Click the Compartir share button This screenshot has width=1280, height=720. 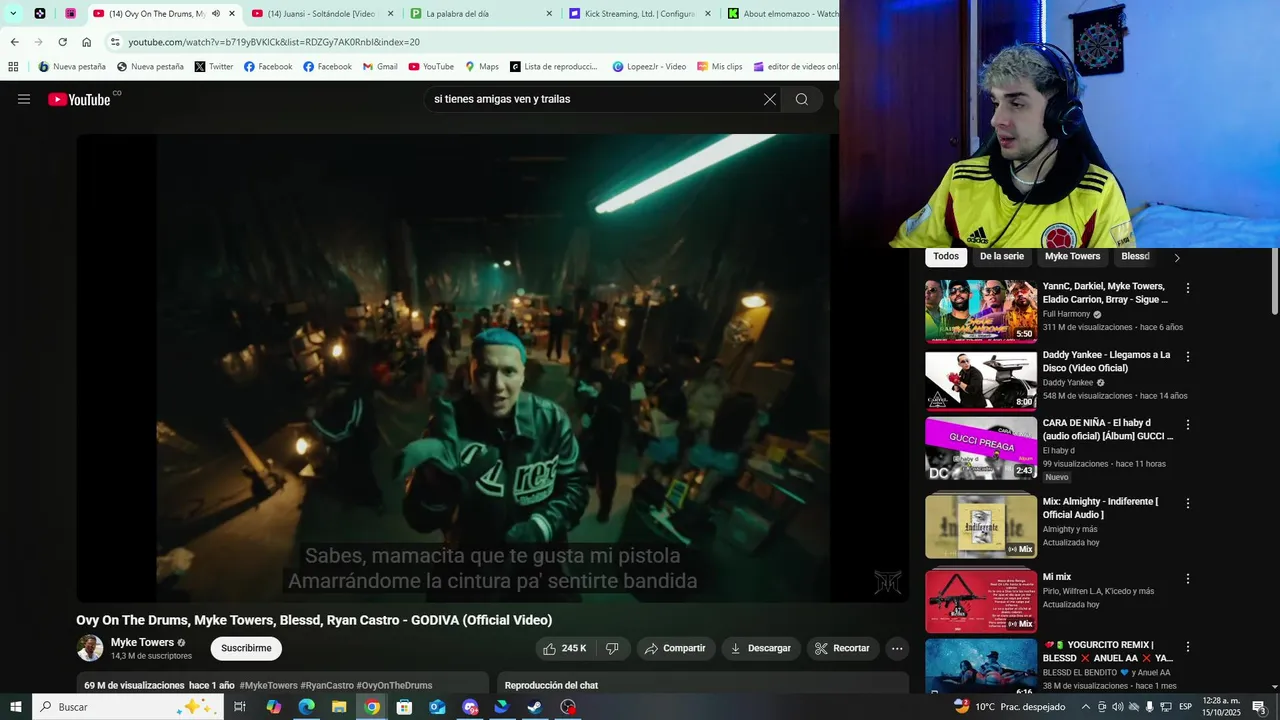[676, 648]
